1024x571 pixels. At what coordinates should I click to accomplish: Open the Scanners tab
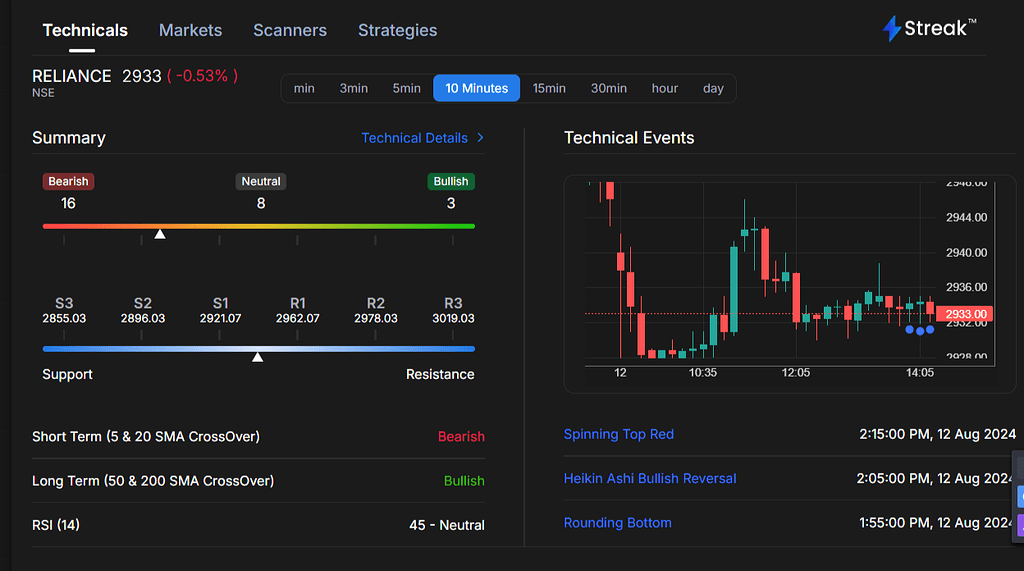(290, 30)
